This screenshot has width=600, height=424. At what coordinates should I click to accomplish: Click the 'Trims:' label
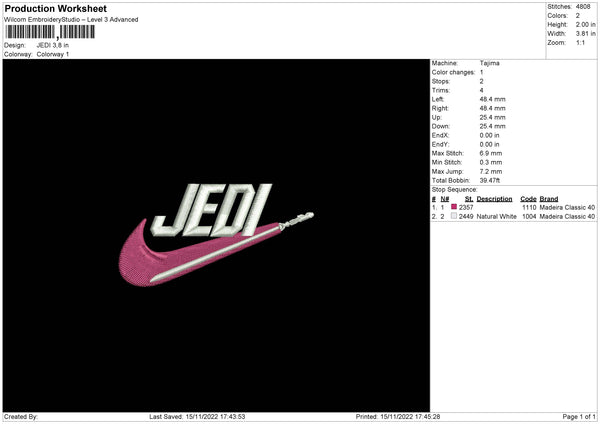click(x=440, y=90)
